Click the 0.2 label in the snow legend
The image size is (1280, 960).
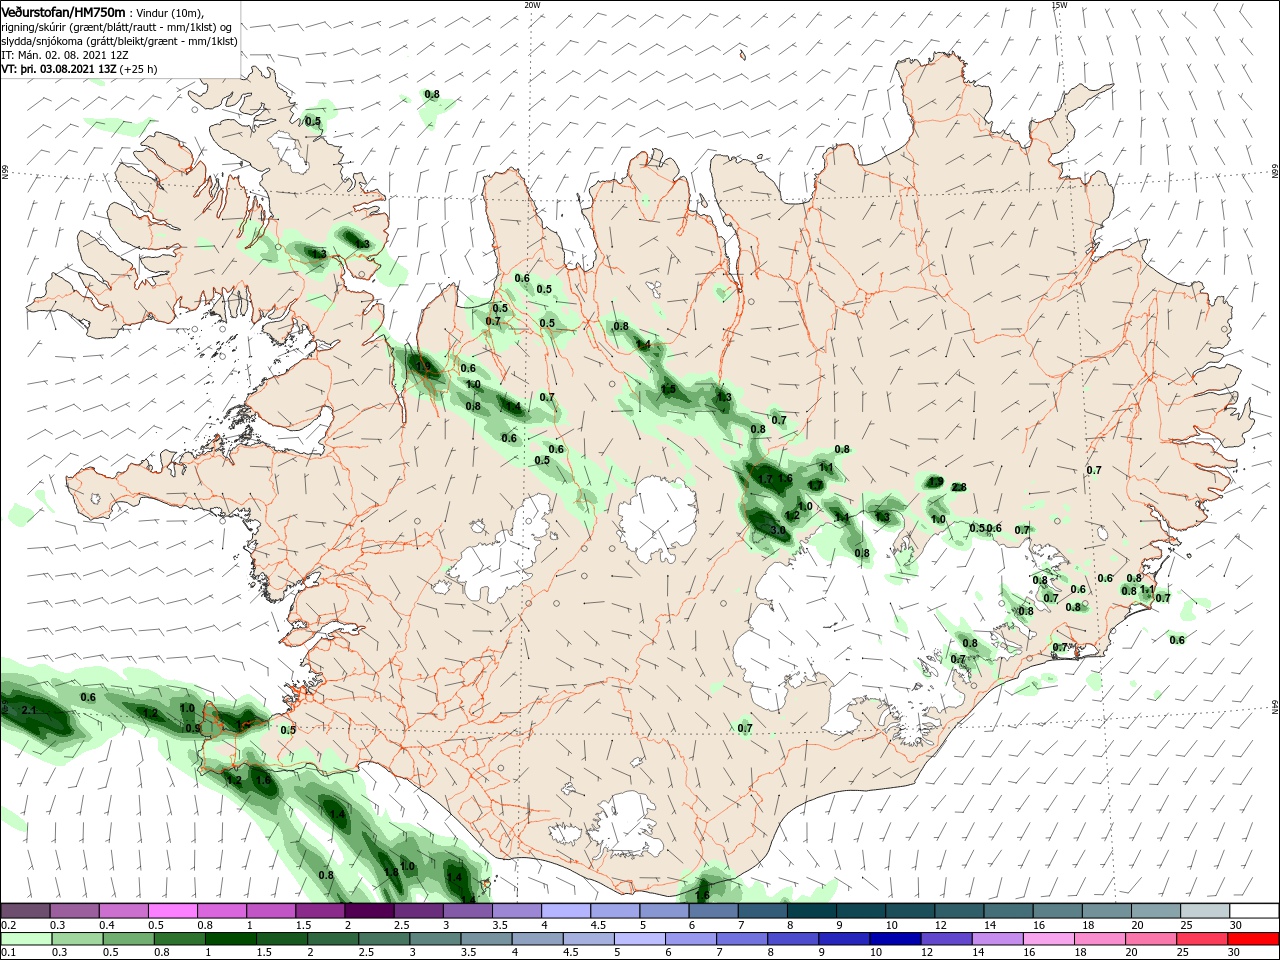[8, 925]
